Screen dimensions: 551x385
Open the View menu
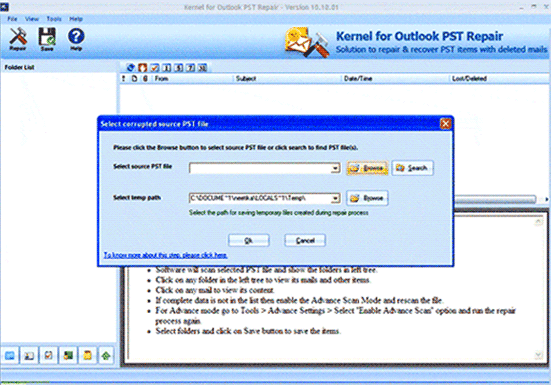click(32, 19)
